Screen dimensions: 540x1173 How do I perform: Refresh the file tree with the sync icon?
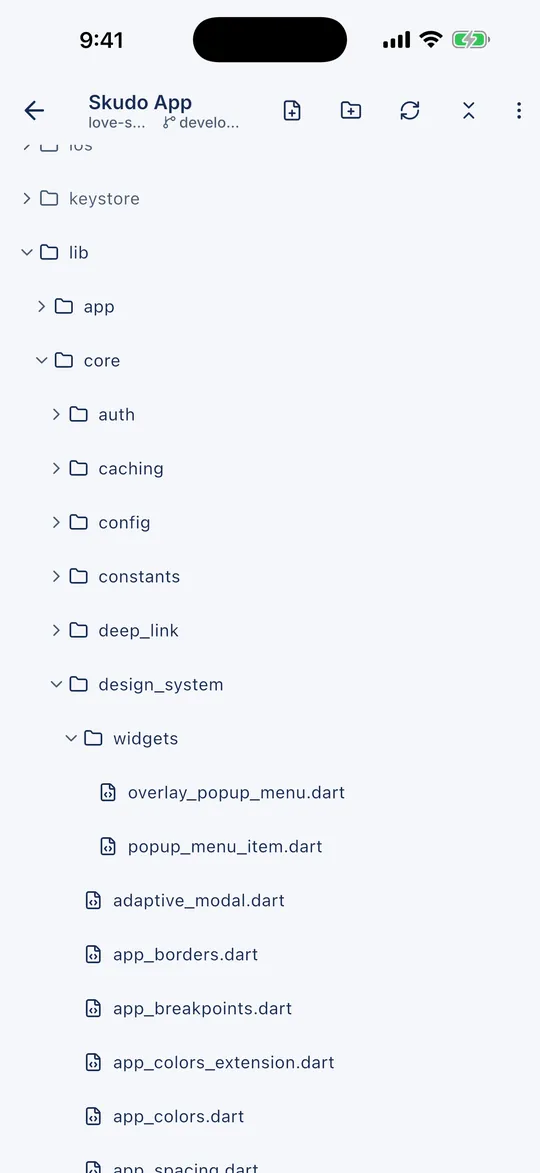tap(410, 111)
